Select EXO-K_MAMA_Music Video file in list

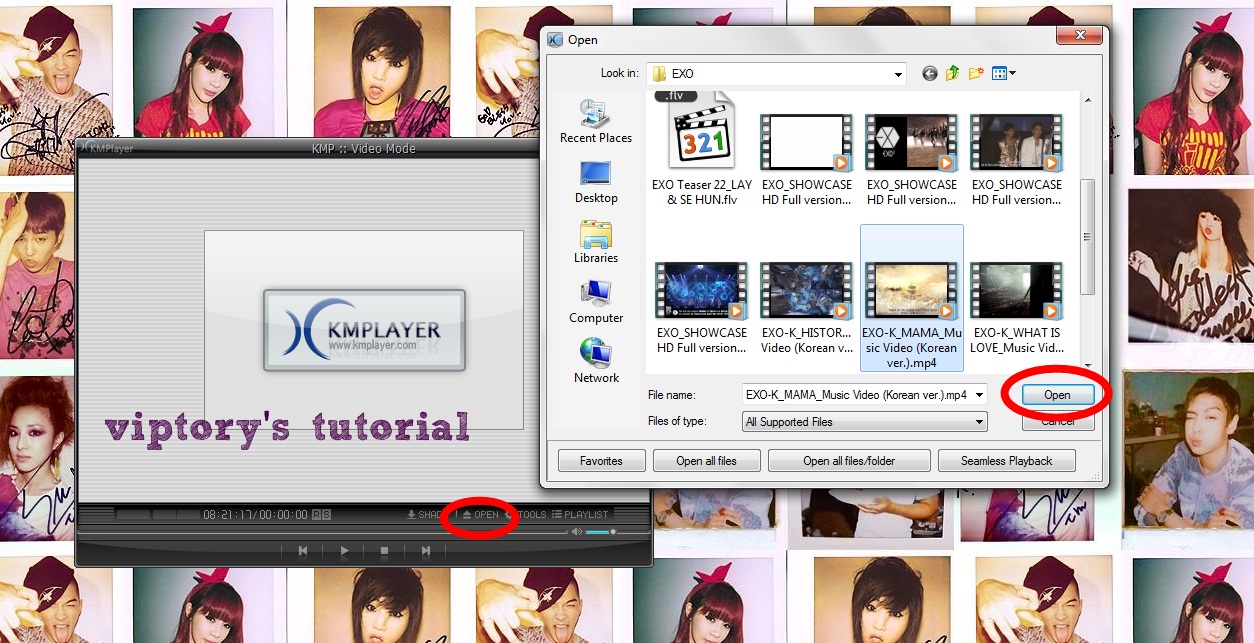point(911,298)
